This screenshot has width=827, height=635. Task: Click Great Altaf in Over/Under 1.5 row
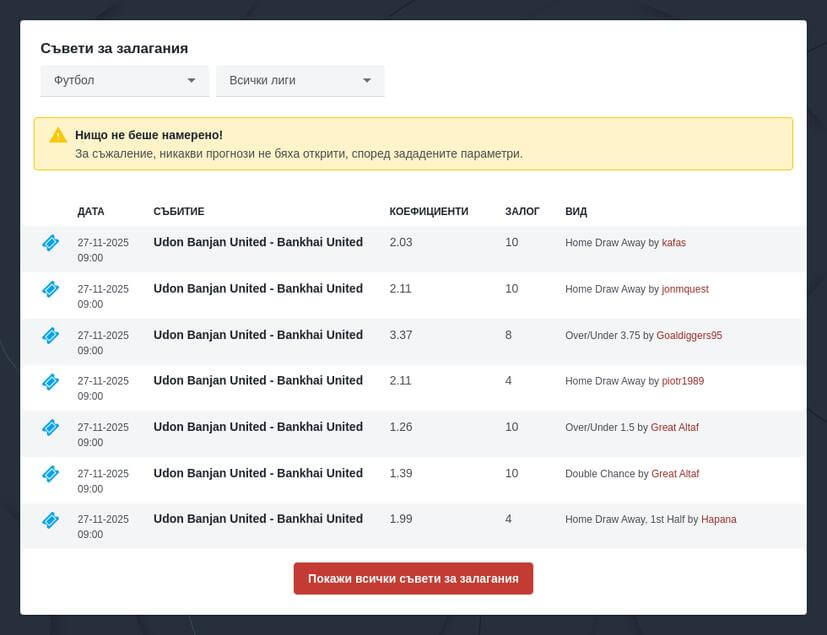click(x=675, y=427)
